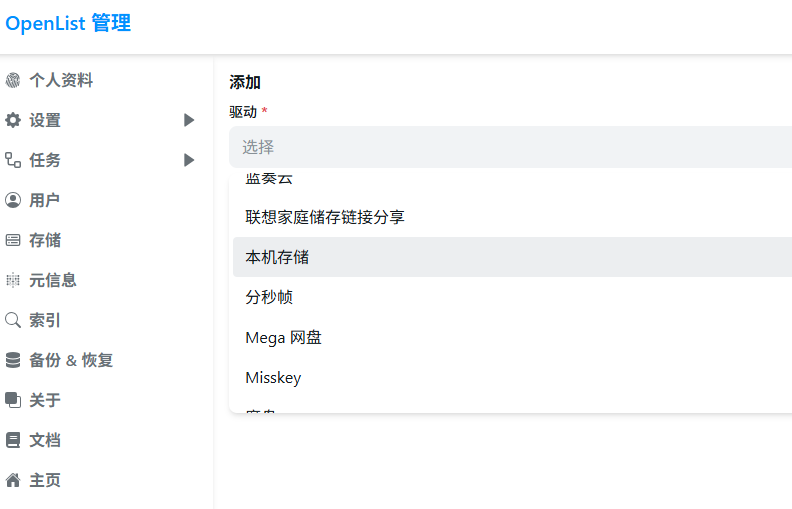
Task: Expand the 任务 submenu arrow
Action: [189, 160]
